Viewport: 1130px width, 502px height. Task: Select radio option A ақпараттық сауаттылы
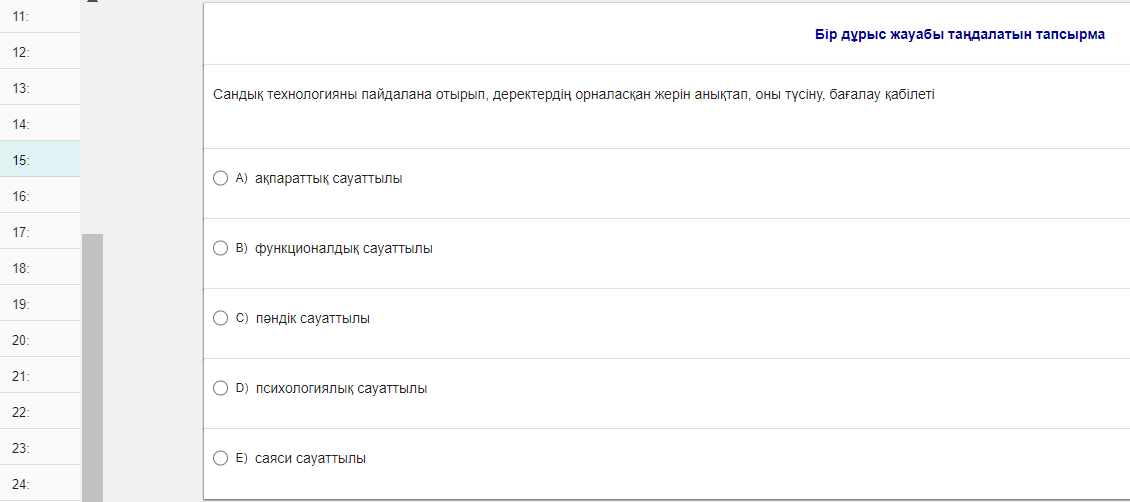pyautogui.click(x=221, y=178)
